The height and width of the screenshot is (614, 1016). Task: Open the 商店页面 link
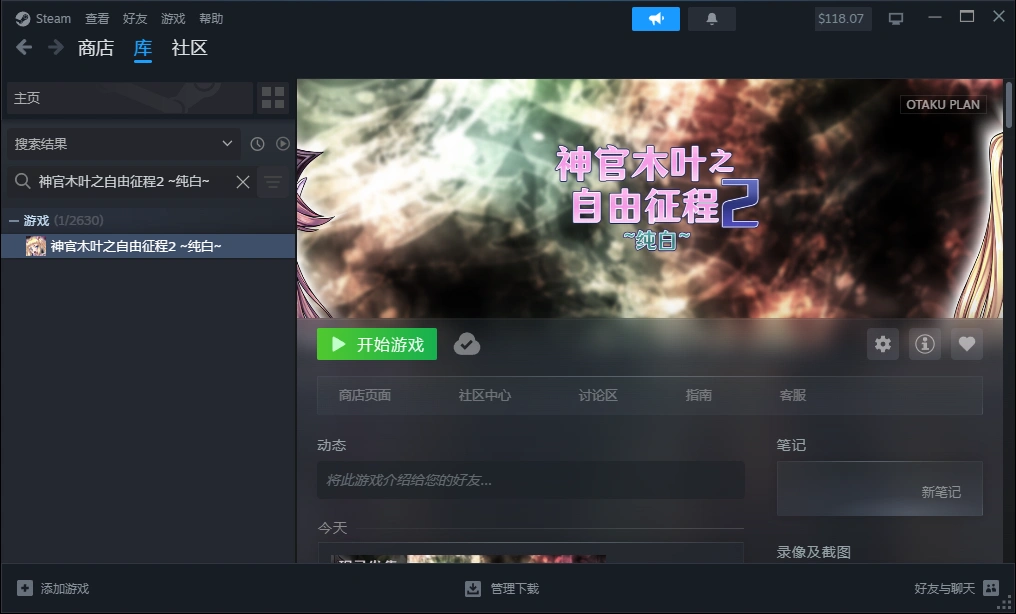(365, 395)
